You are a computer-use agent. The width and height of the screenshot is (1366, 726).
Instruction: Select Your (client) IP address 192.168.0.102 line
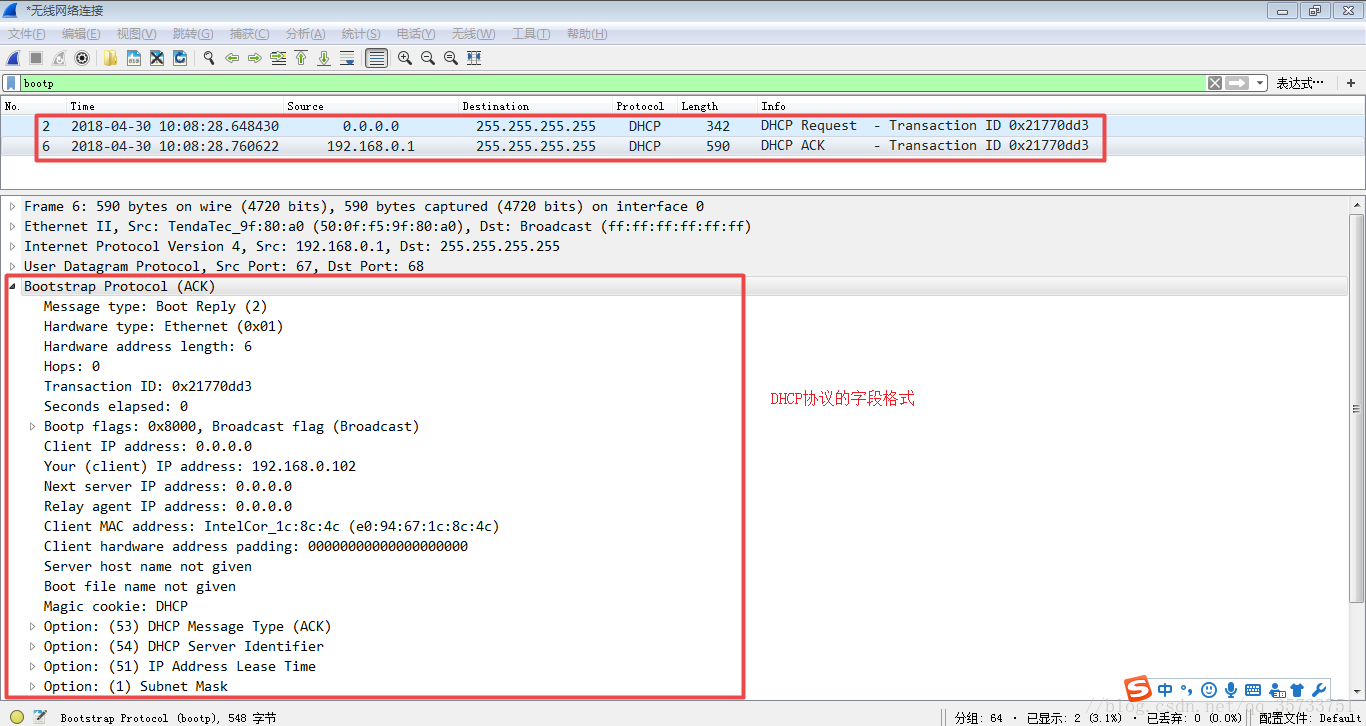coord(200,466)
